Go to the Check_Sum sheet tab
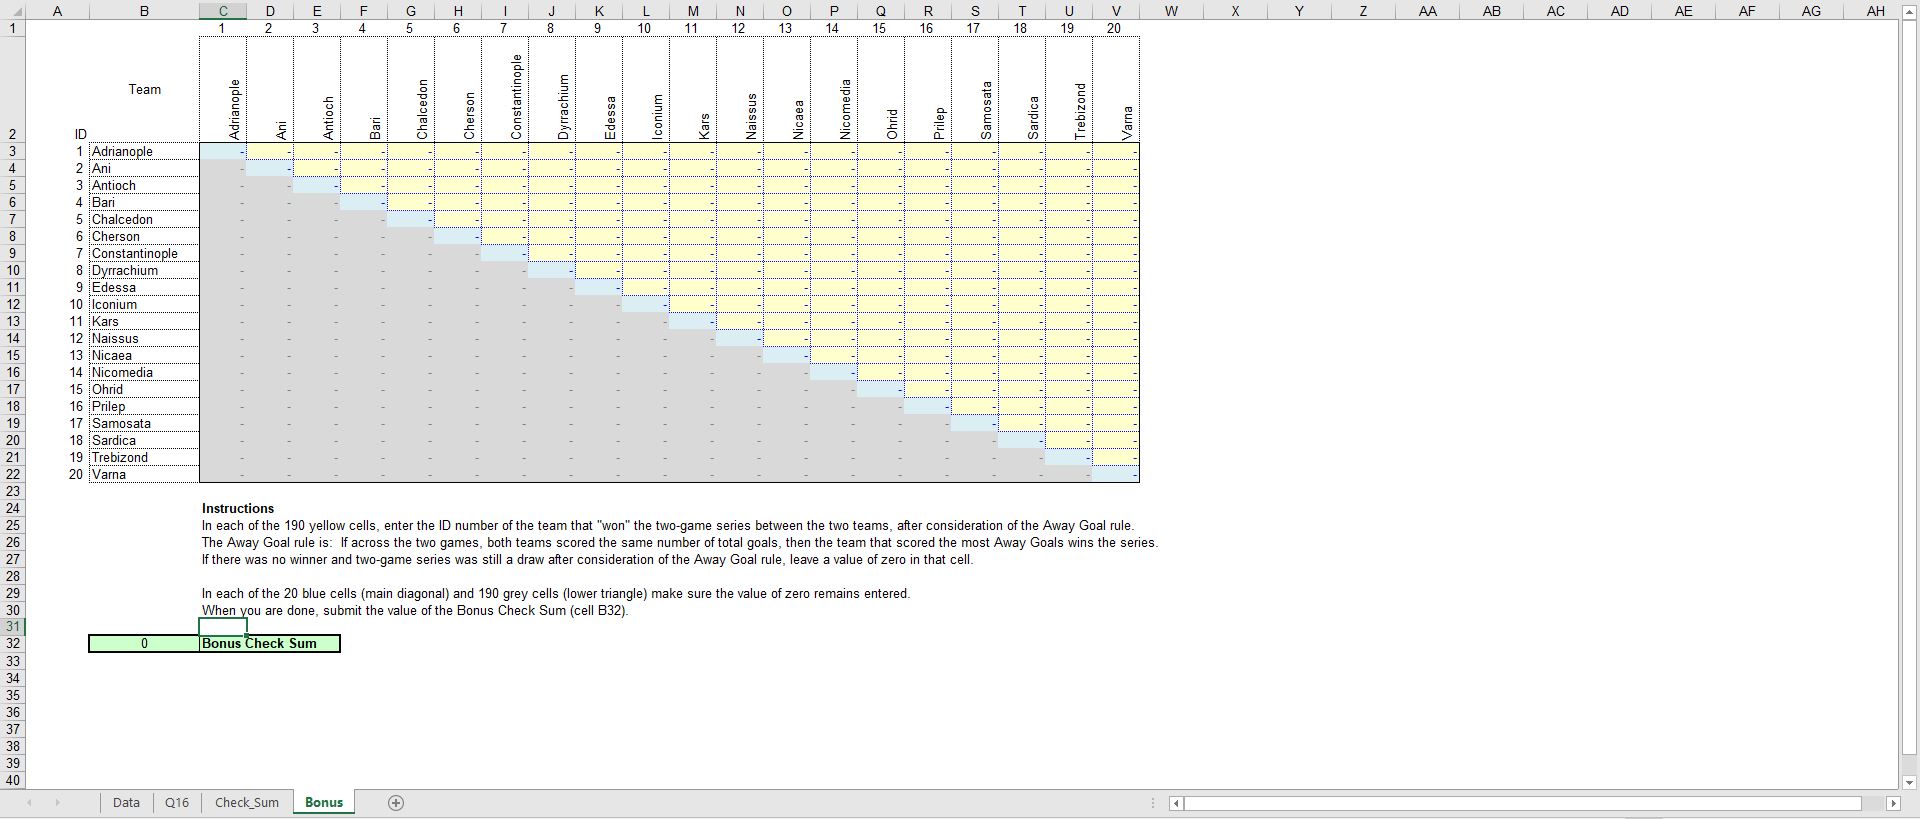The width and height of the screenshot is (1920, 819). [246, 803]
